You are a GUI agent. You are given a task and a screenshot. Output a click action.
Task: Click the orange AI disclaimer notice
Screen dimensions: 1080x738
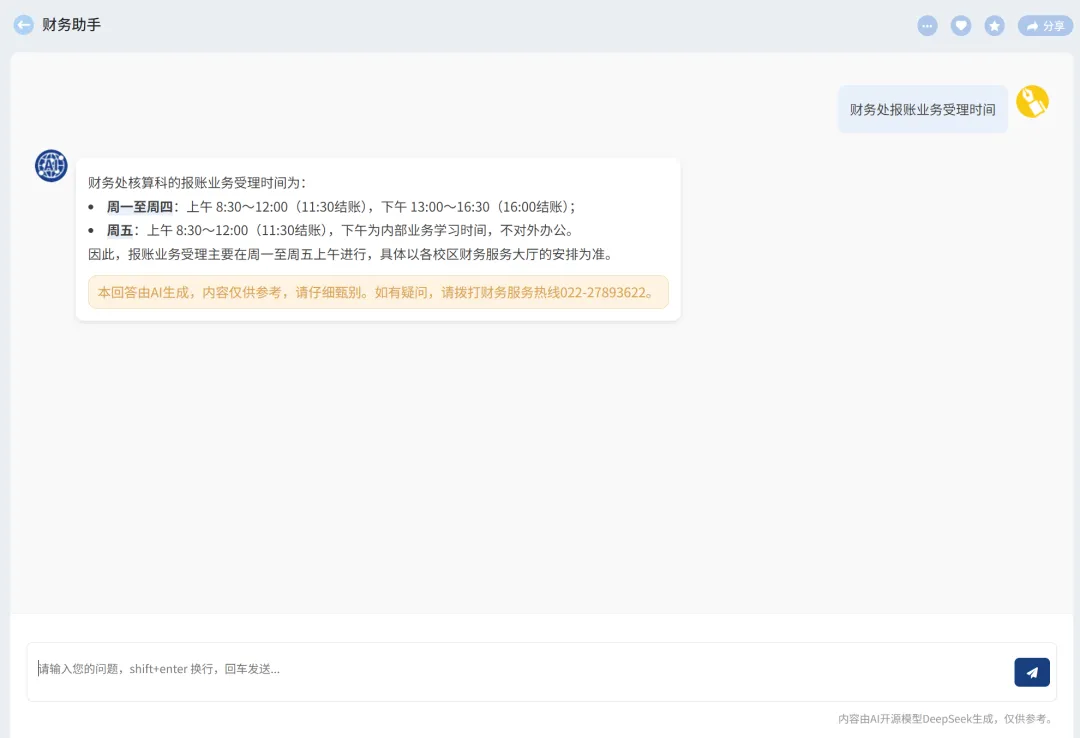click(378, 292)
